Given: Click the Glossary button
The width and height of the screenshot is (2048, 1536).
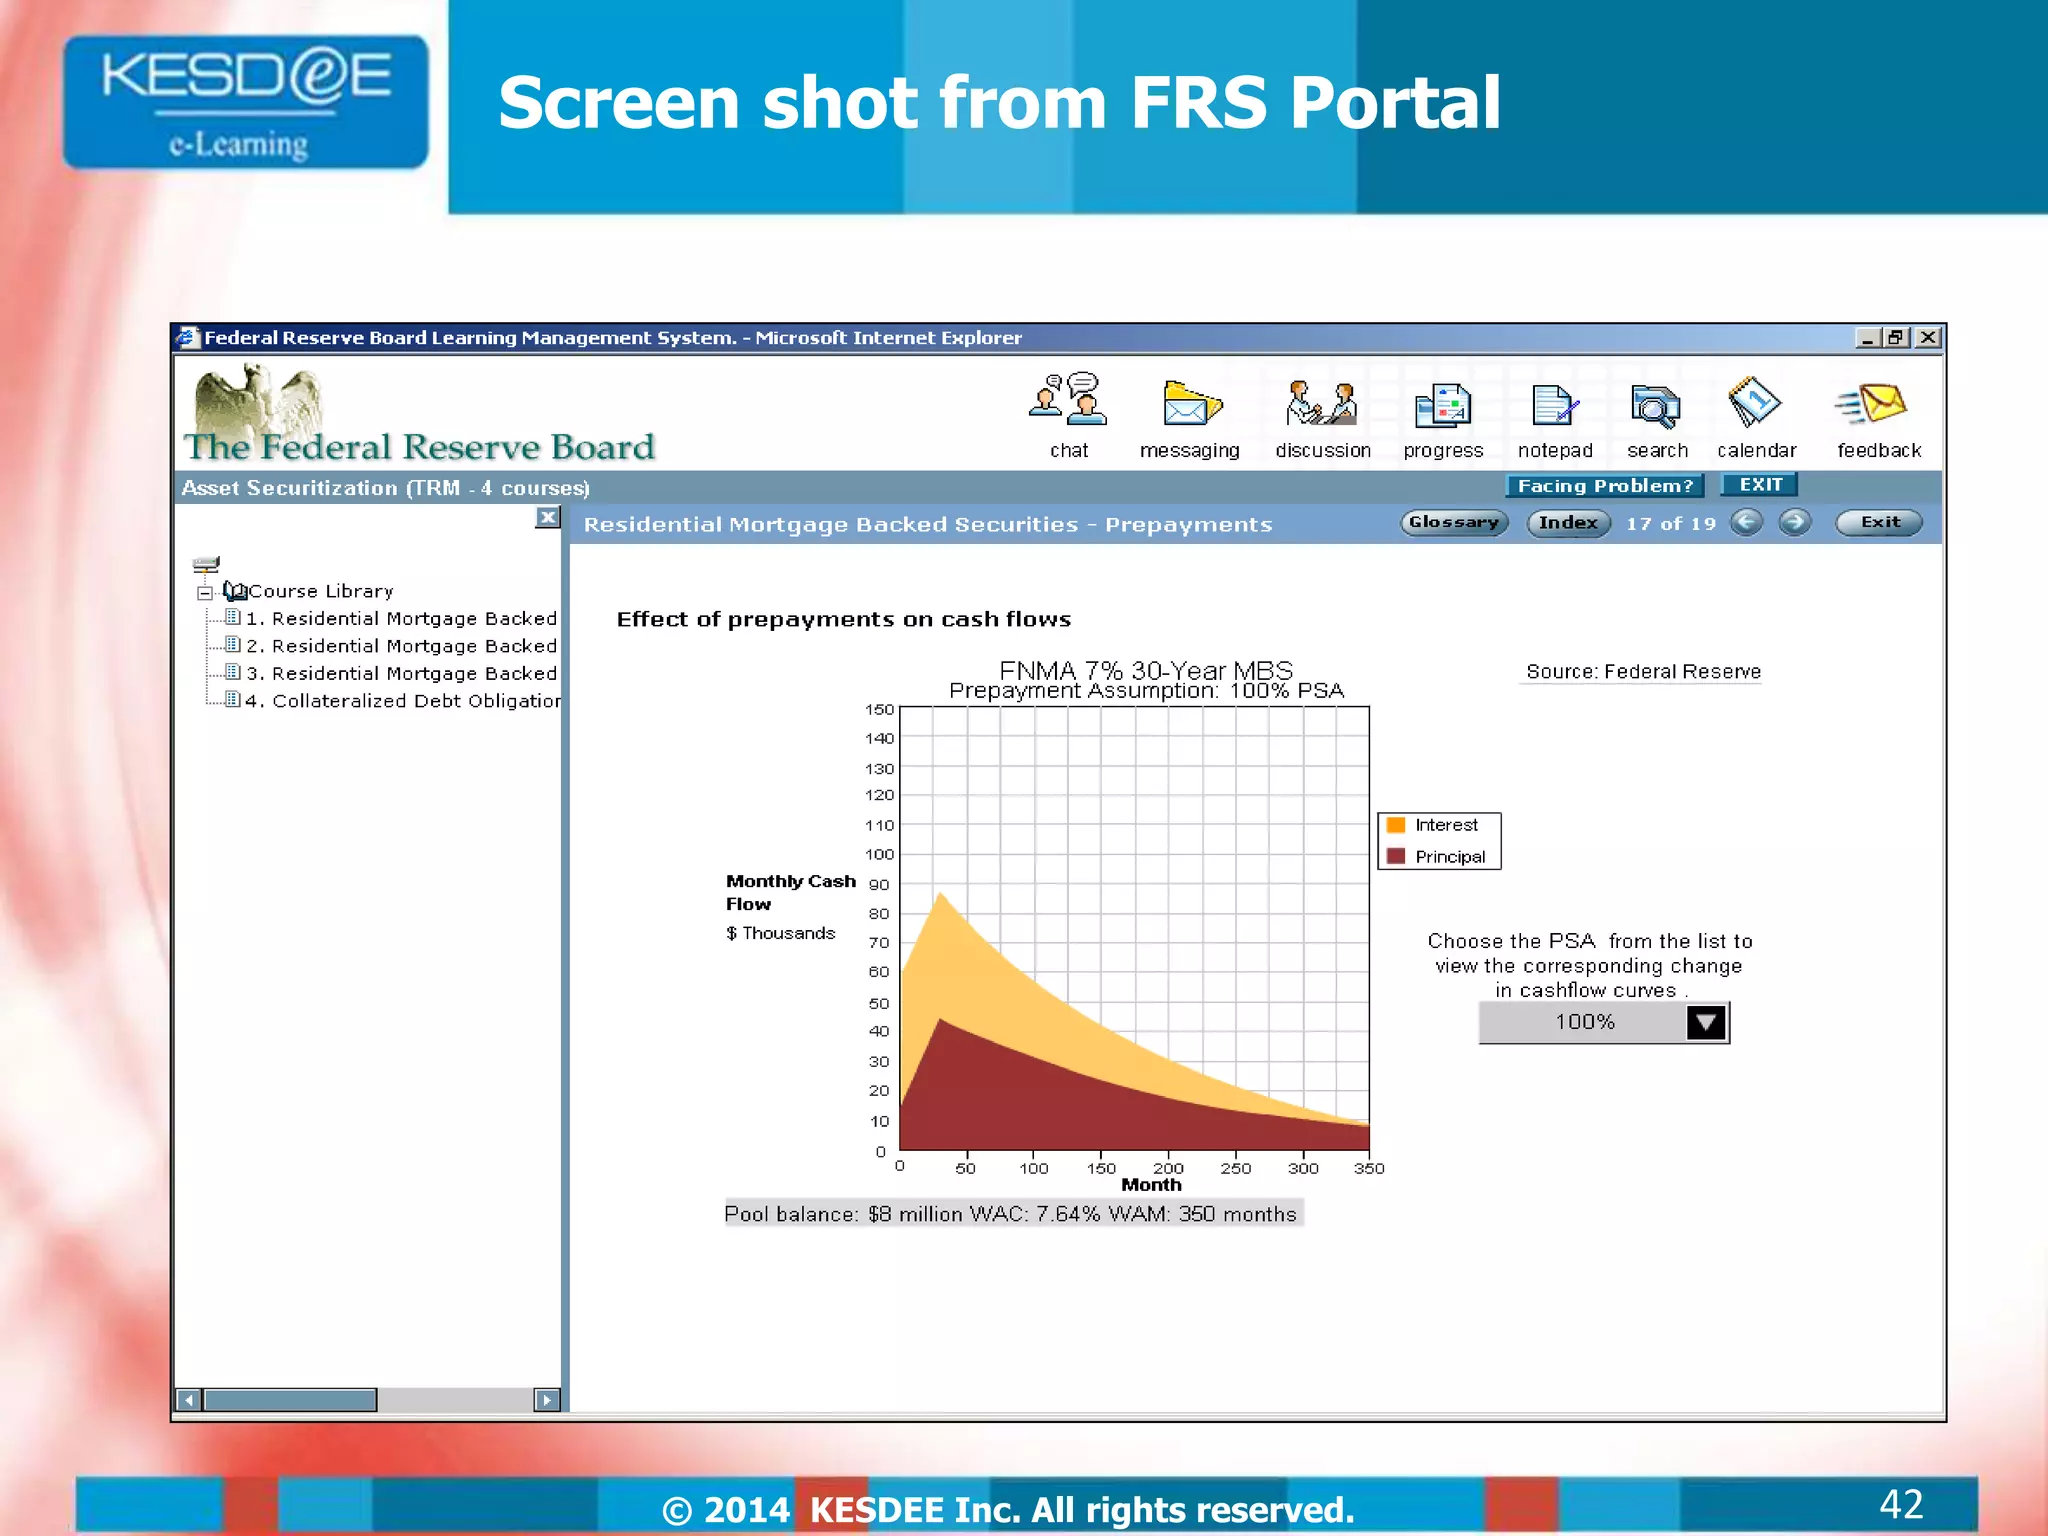Looking at the screenshot, I should (1454, 522).
